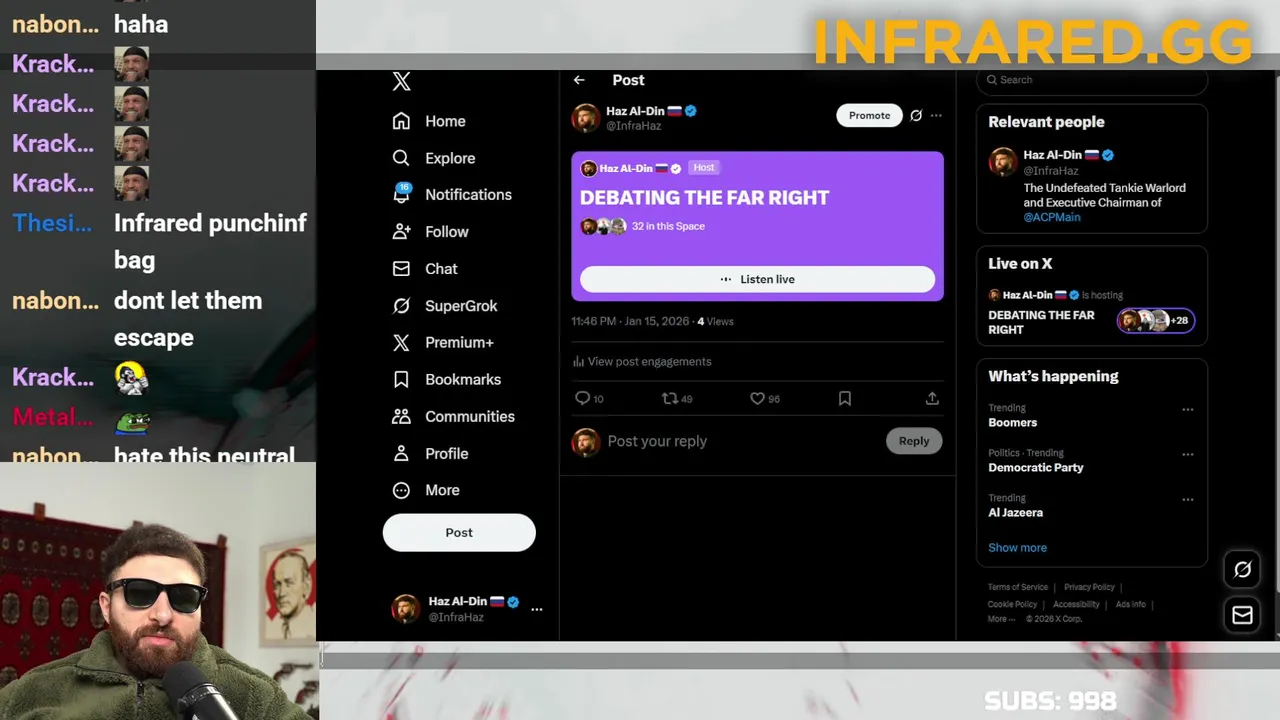Click the Profile person icon
This screenshot has width=1280, height=720.
pyautogui.click(x=401, y=454)
